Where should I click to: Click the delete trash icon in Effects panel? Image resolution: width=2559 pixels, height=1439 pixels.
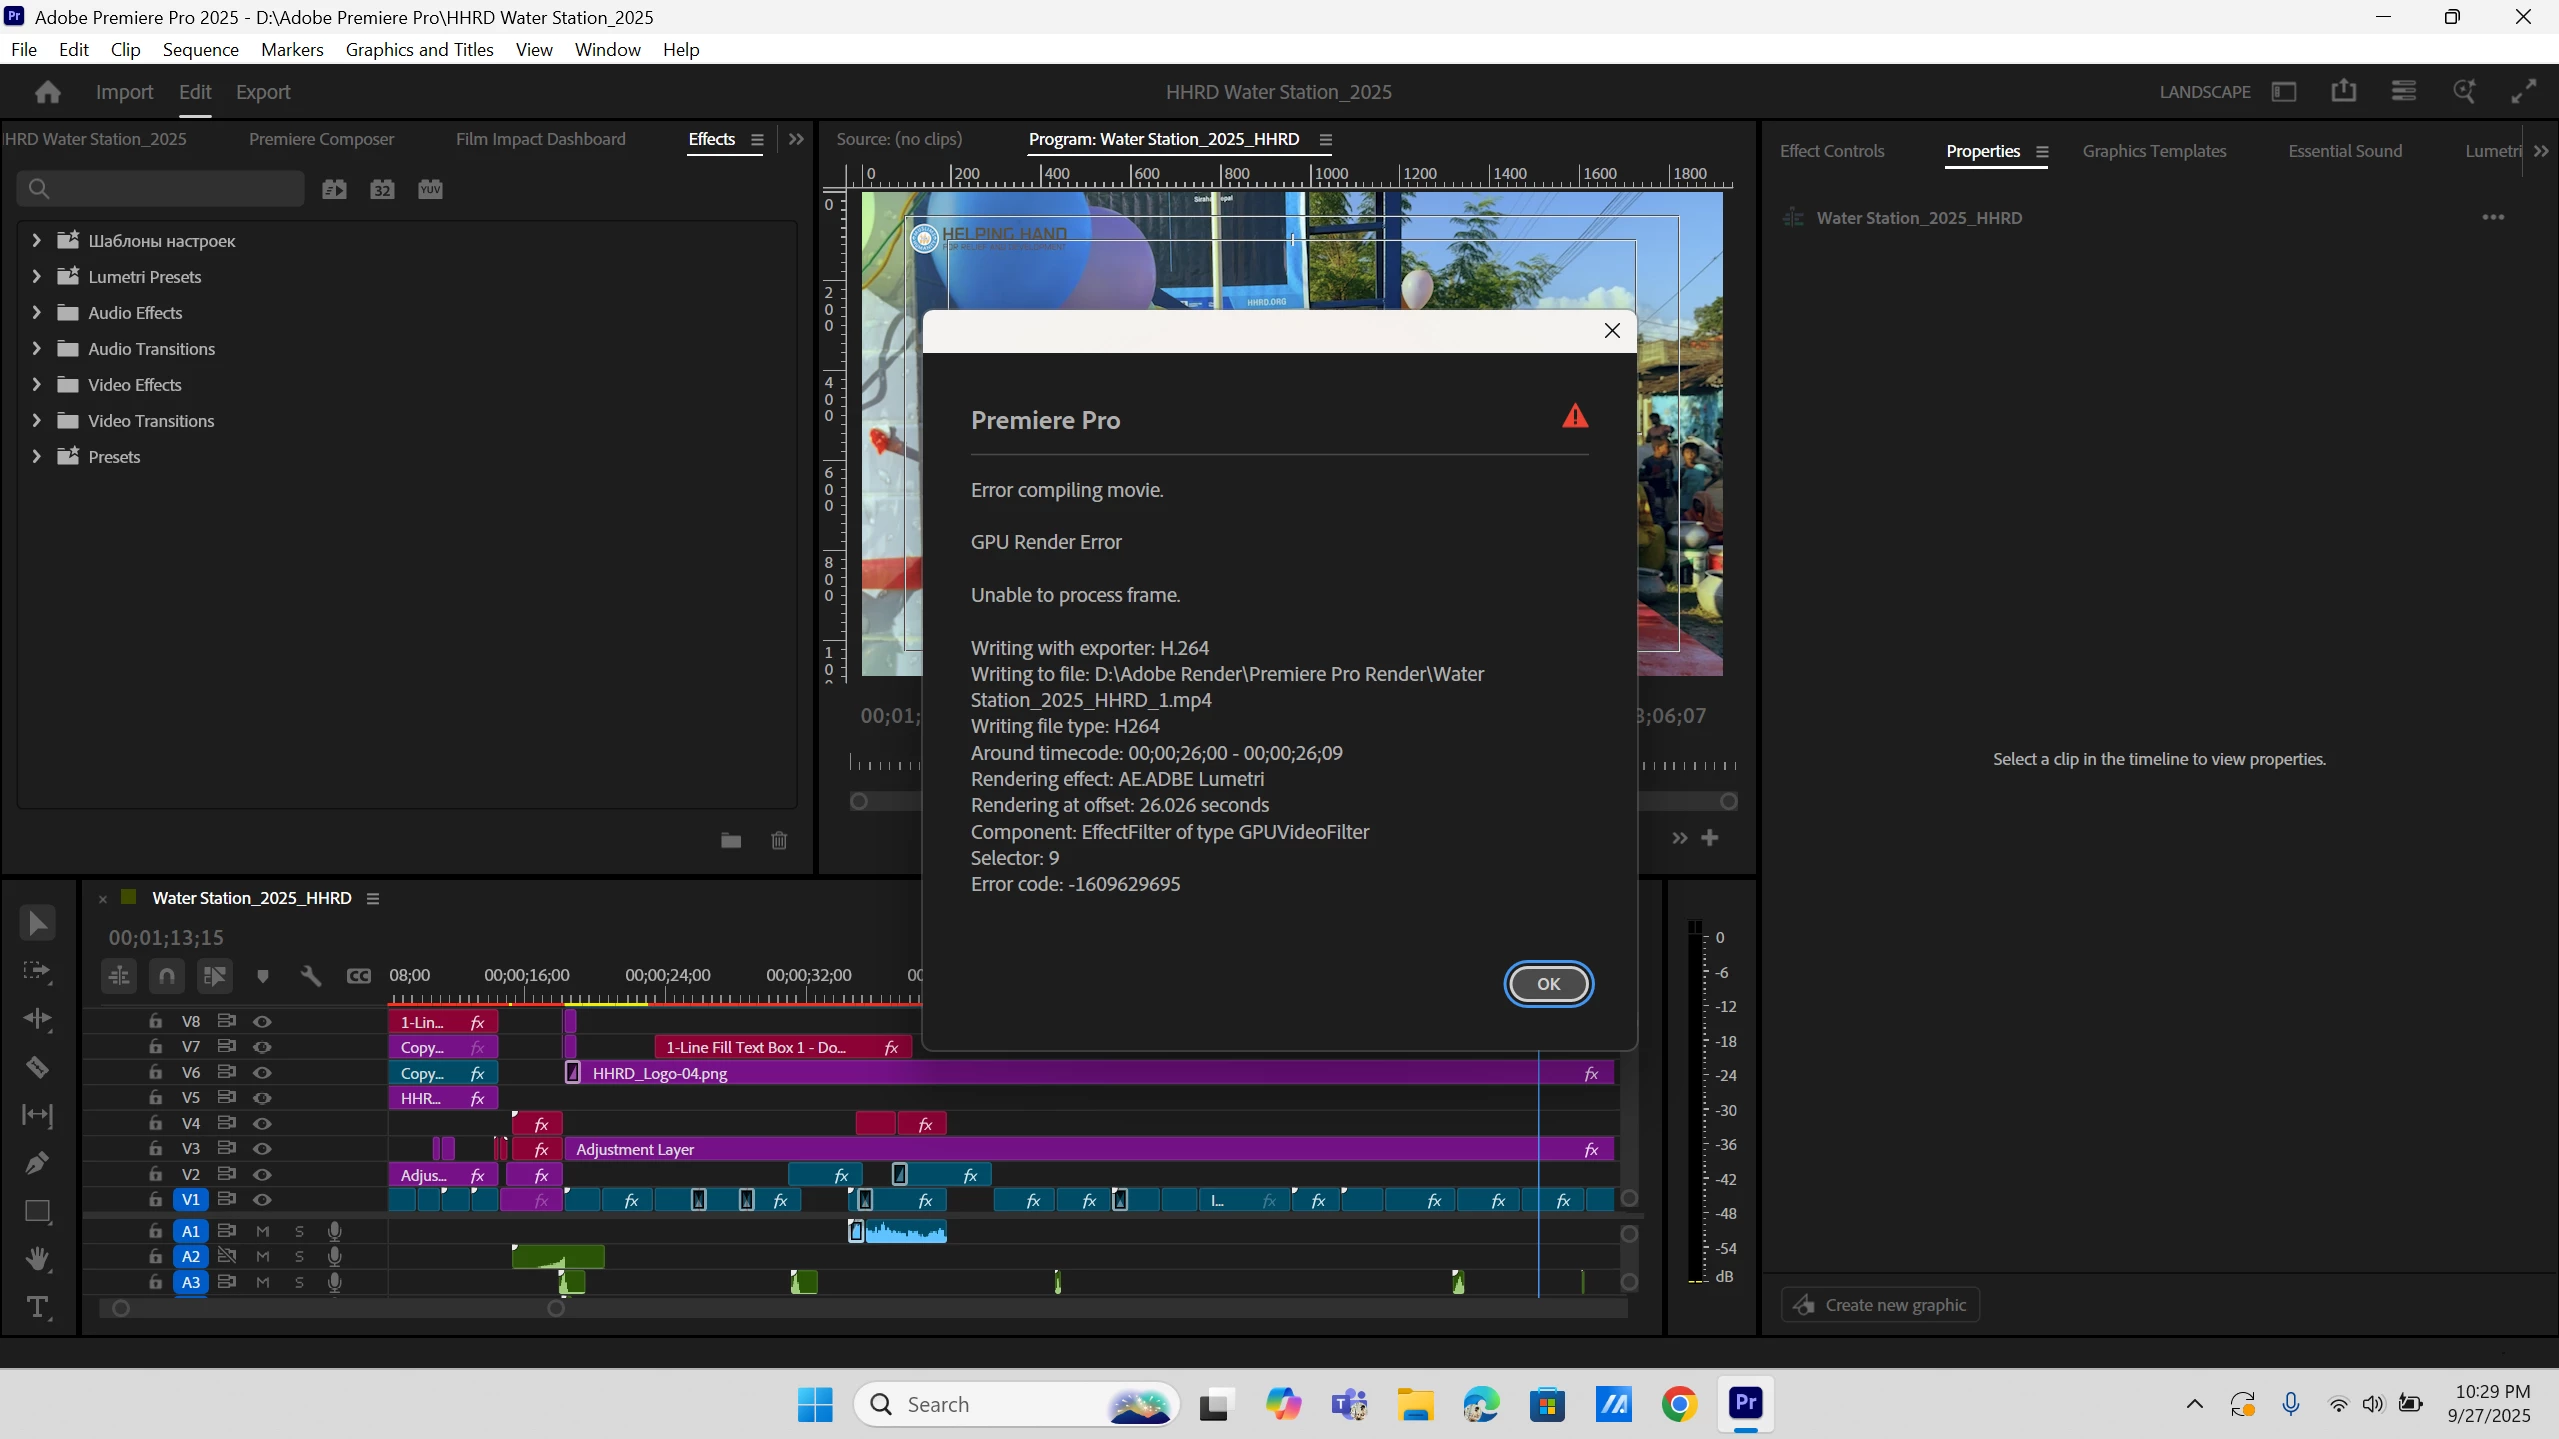pyautogui.click(x=779, y=840)
